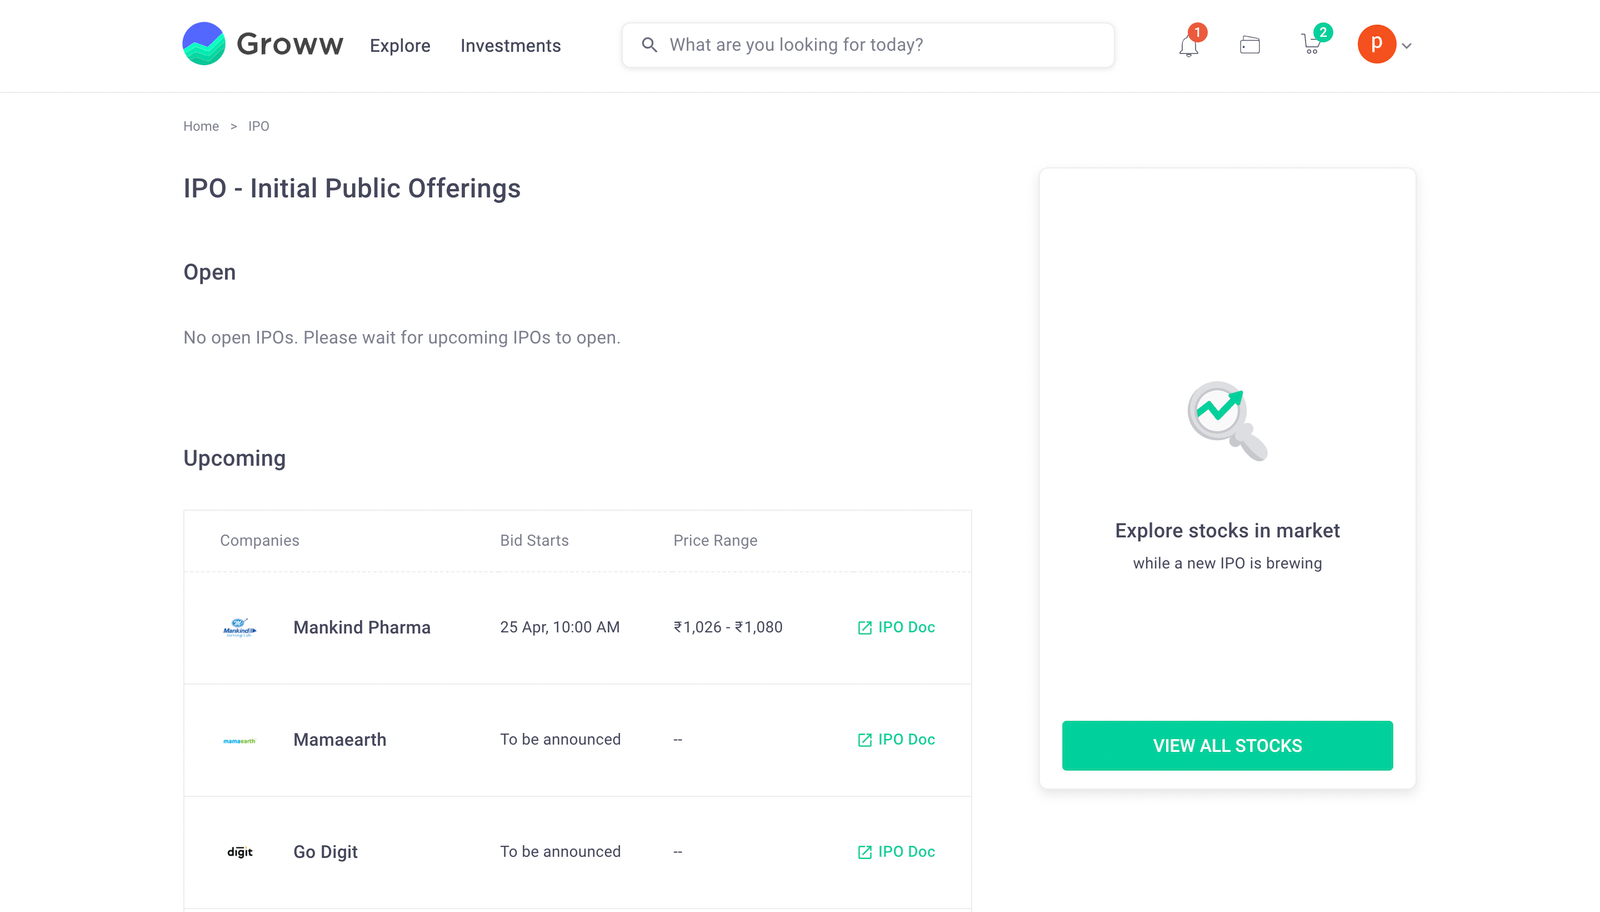
Task: Open IPO Doc for Mankind Pharma
Action: coord(896,627)
